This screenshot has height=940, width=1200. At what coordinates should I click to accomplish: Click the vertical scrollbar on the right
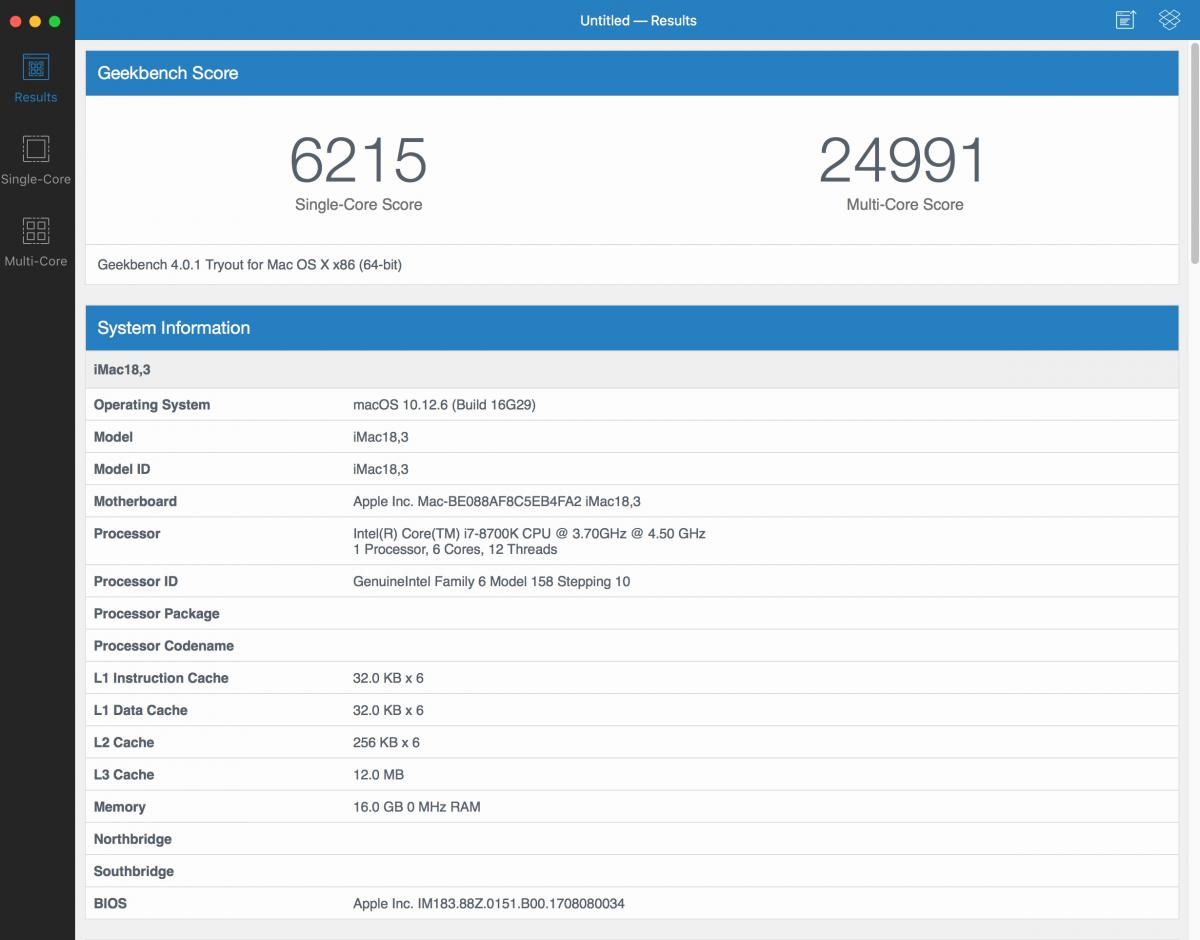pyautogui.click(x=1194, y=155)
